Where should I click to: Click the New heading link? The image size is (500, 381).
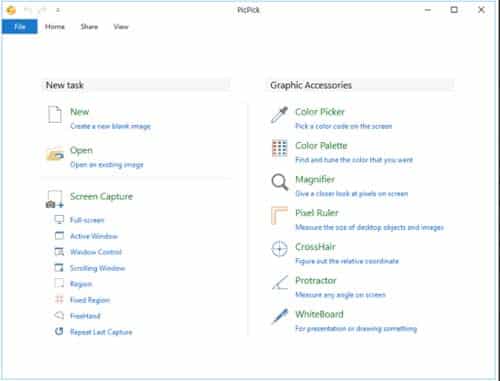tap(80, 112)
